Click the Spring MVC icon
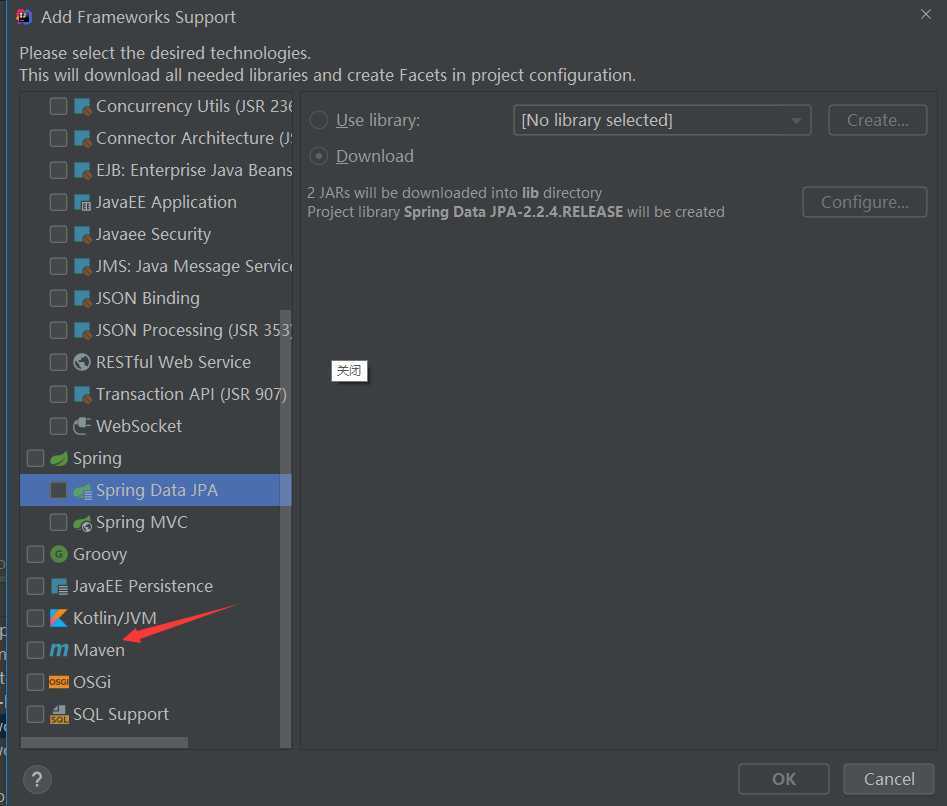 [x=82, y=523]
